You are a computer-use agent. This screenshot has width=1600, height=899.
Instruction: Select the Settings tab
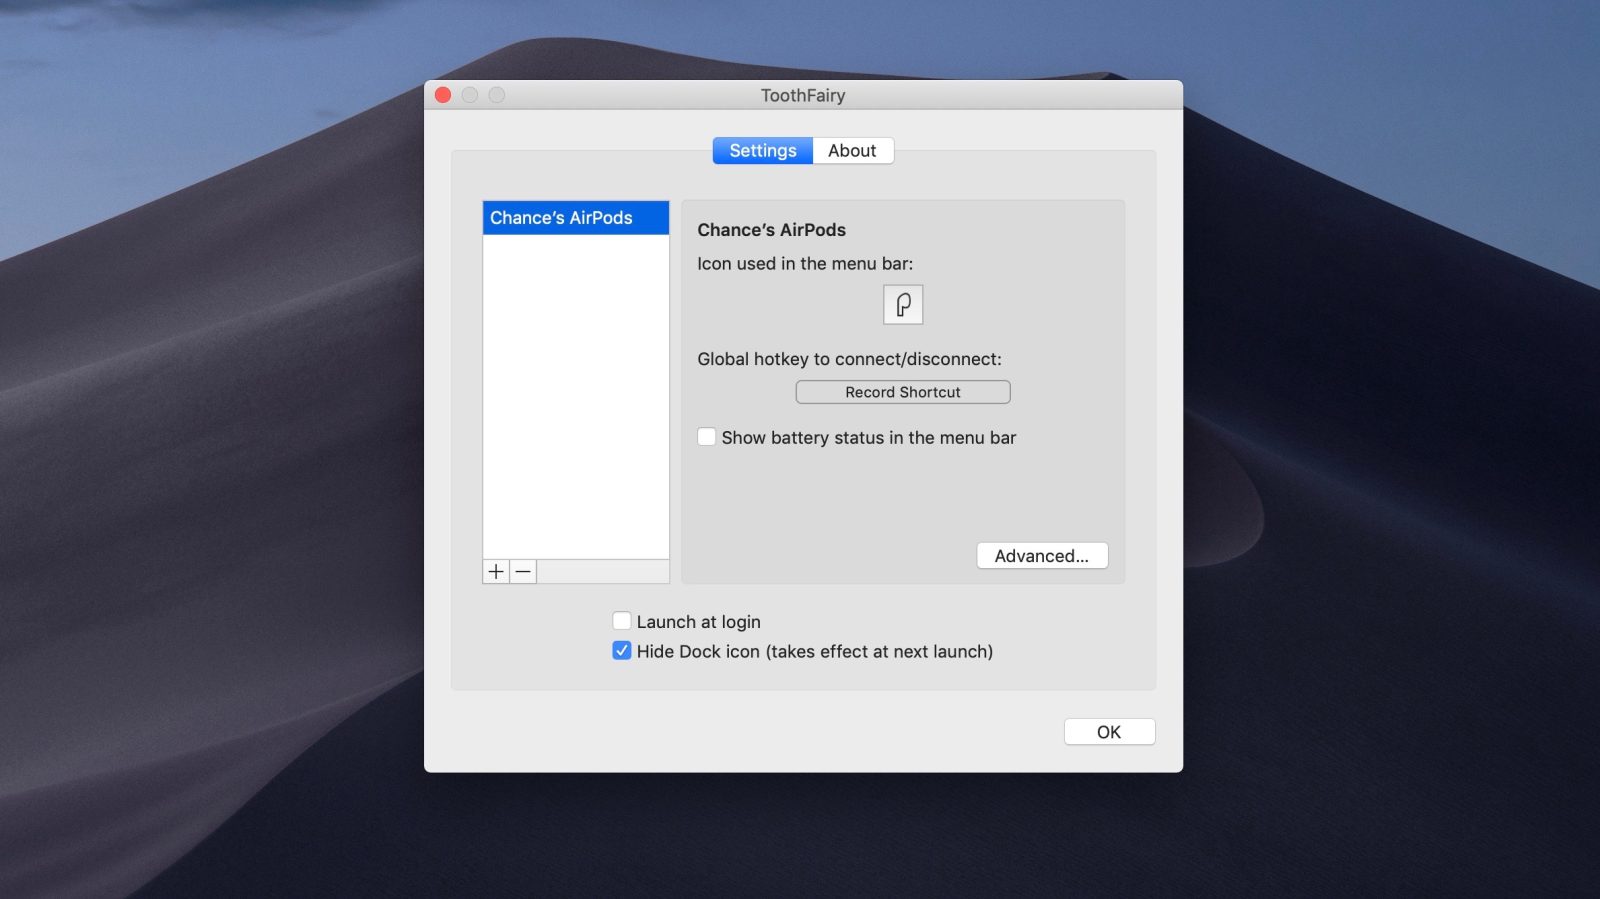click(x=762, y=150)
